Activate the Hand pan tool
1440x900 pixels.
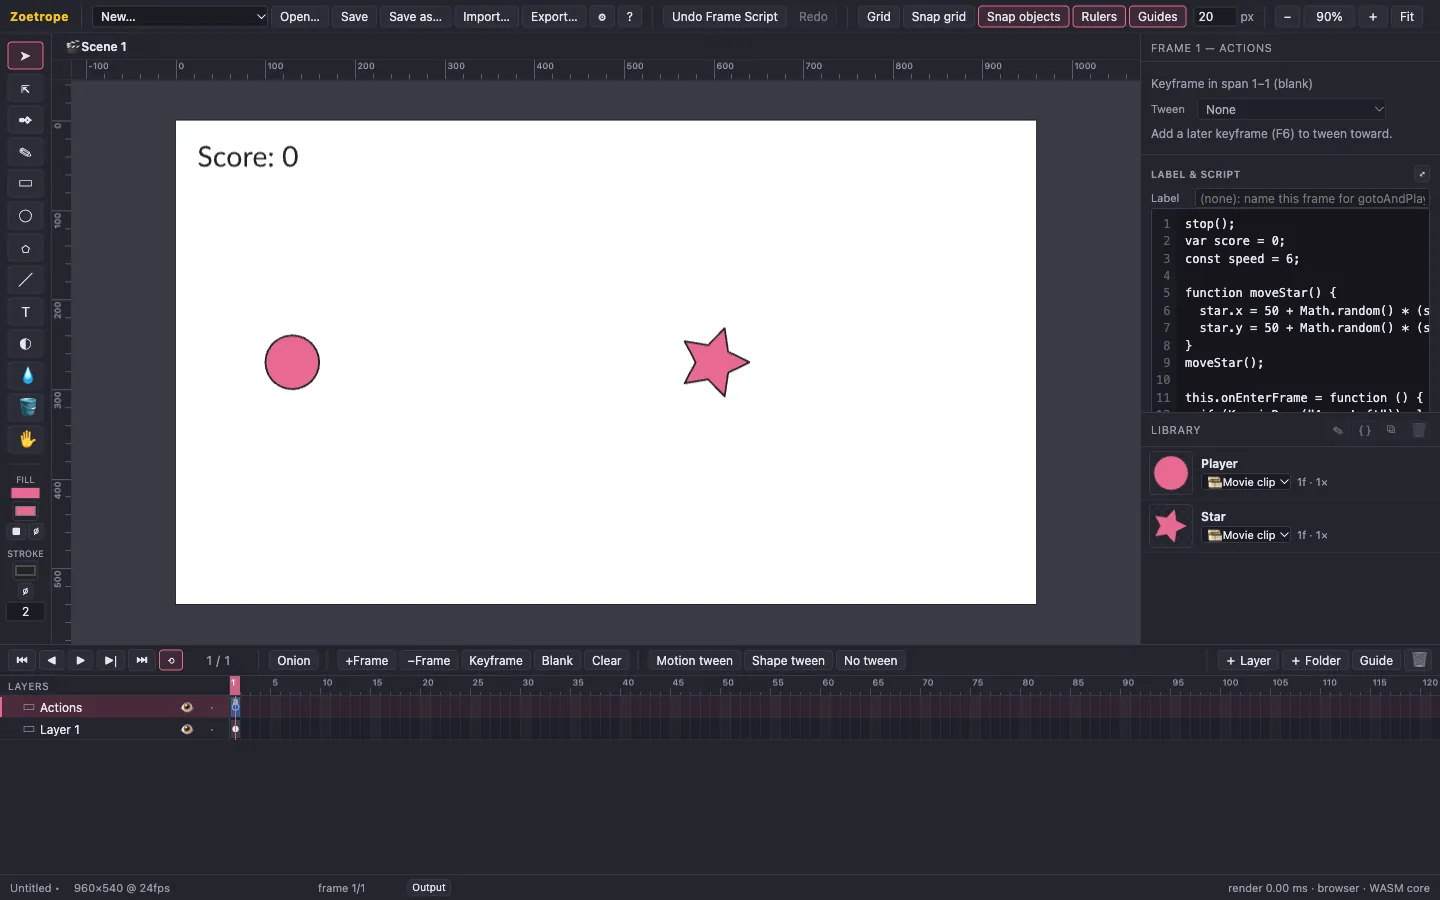(25, 439)
